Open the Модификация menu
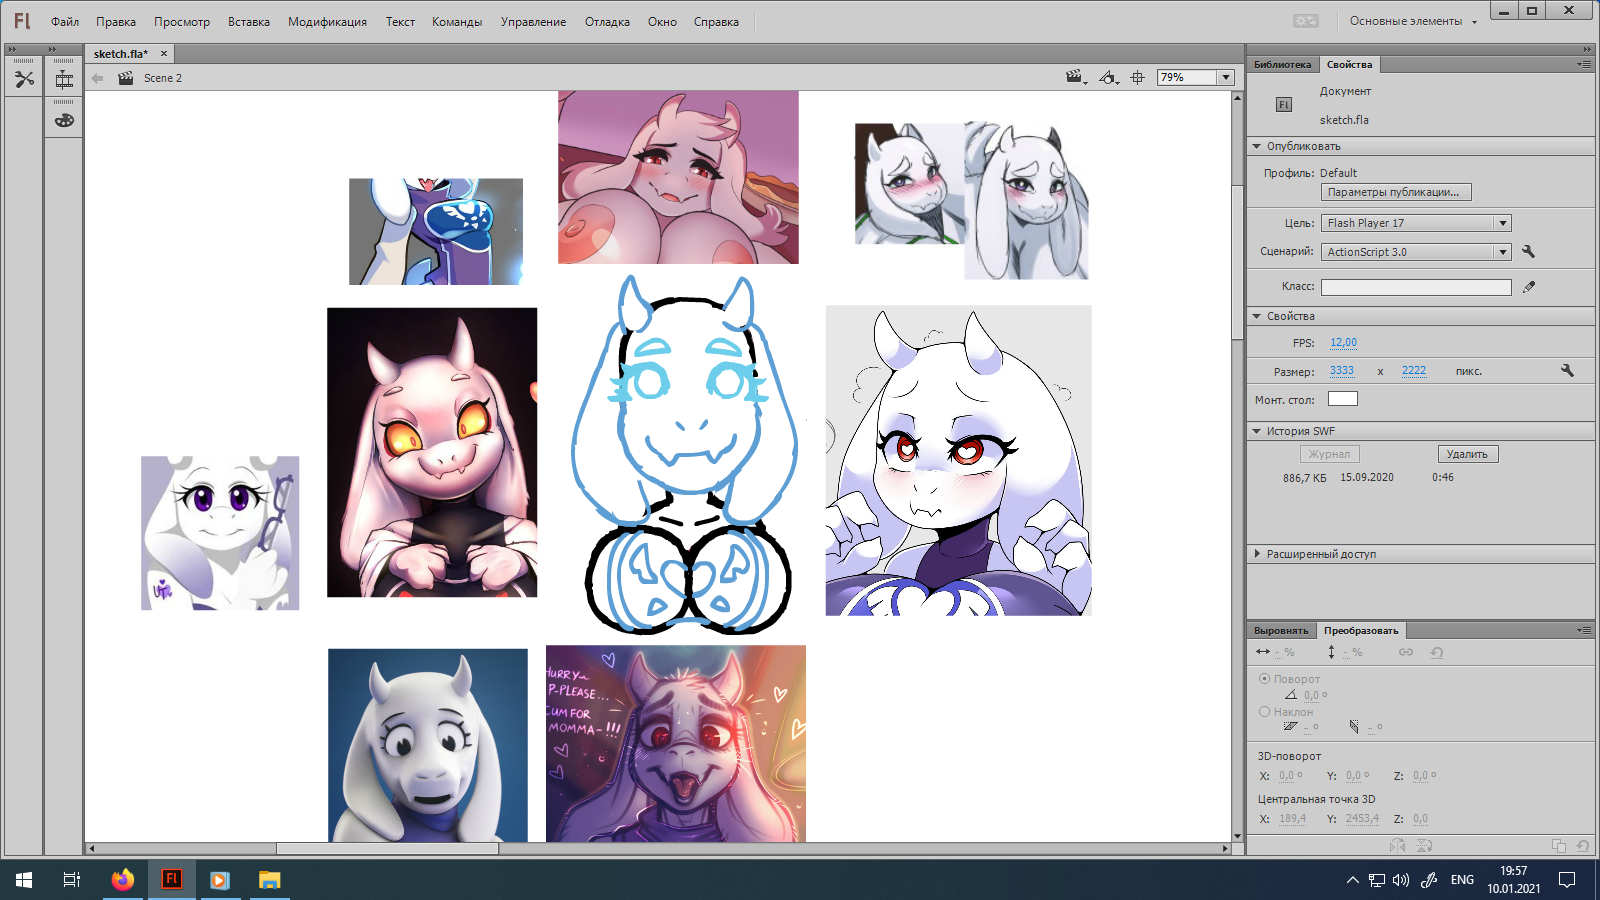 point(327,22)
